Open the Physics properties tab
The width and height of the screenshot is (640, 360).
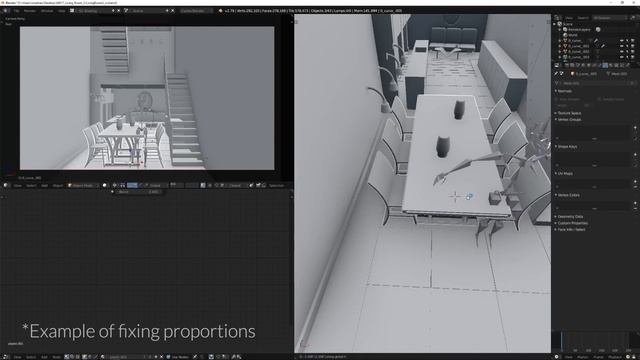point(627,65)
